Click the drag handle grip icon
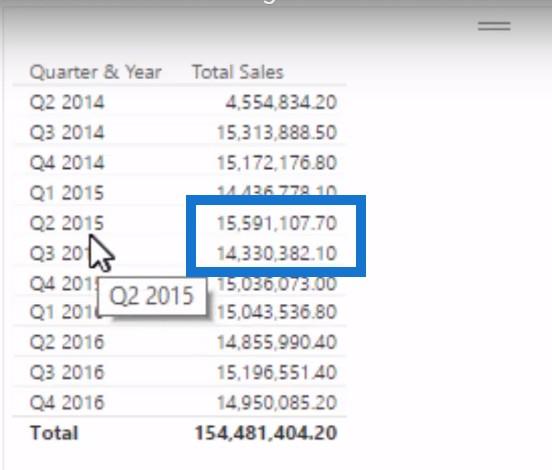This screenshot has height=470, width=552. pos(494,26)
